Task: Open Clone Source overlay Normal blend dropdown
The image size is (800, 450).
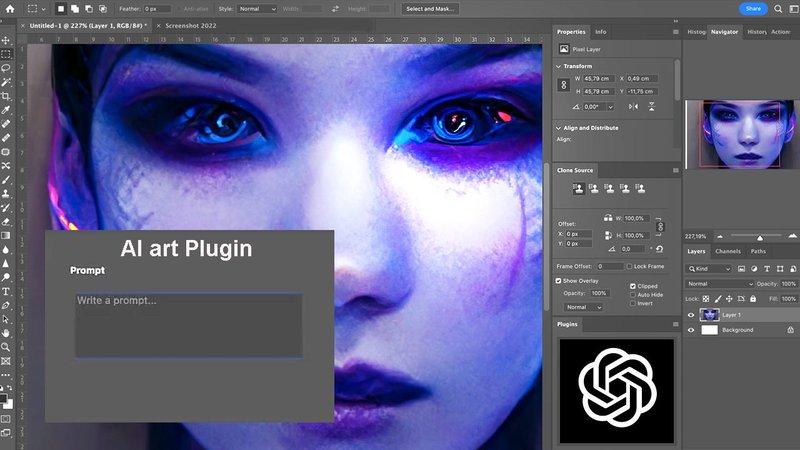Action: tap(584, 307)
